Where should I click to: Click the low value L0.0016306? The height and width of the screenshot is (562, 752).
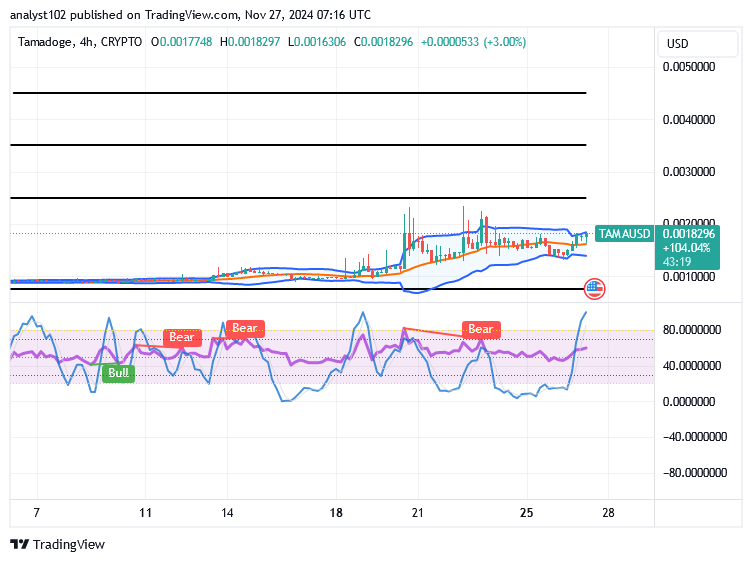tap(317, 42)
